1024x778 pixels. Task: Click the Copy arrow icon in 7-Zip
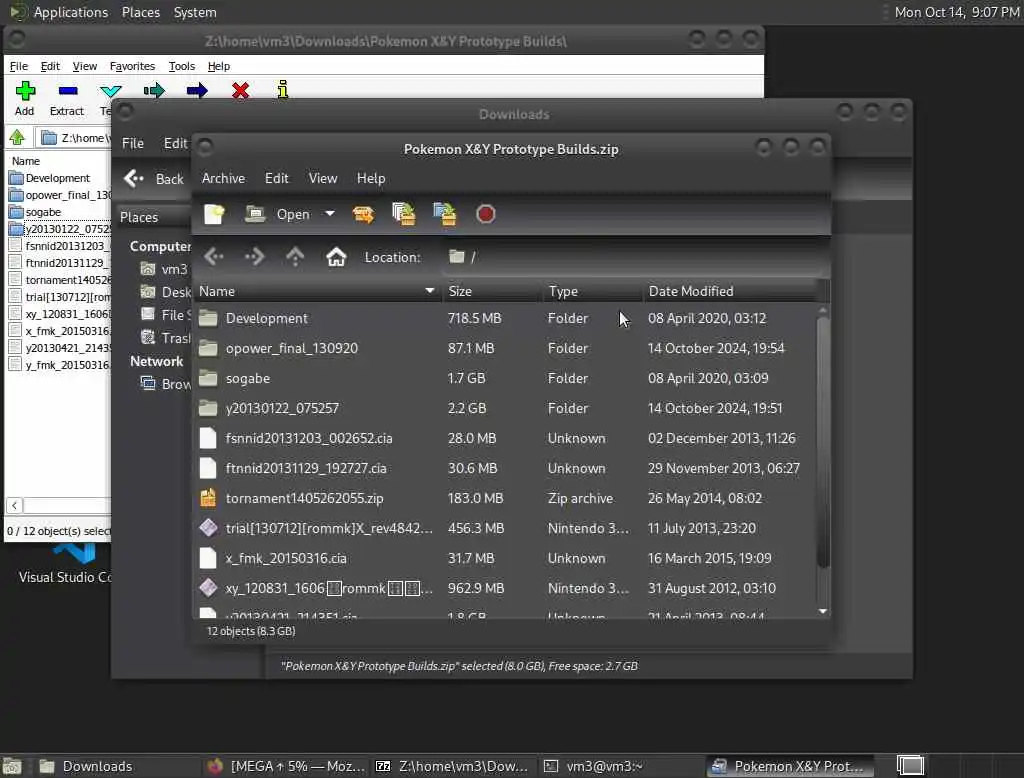pos(154,90)
